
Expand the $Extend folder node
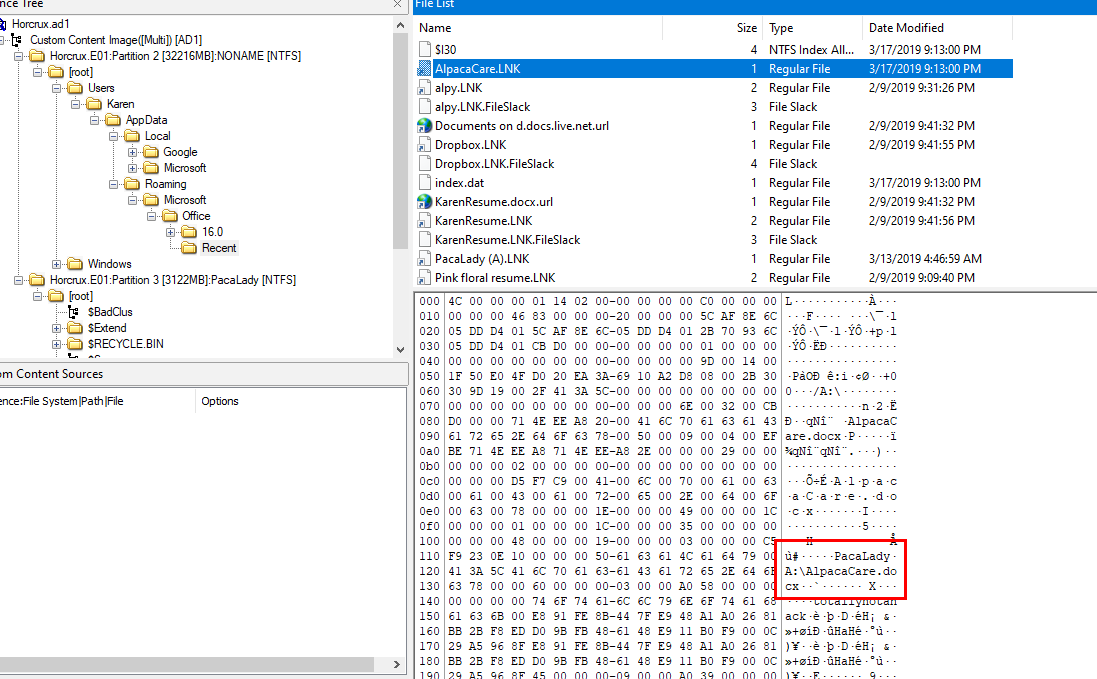point(56,328)
